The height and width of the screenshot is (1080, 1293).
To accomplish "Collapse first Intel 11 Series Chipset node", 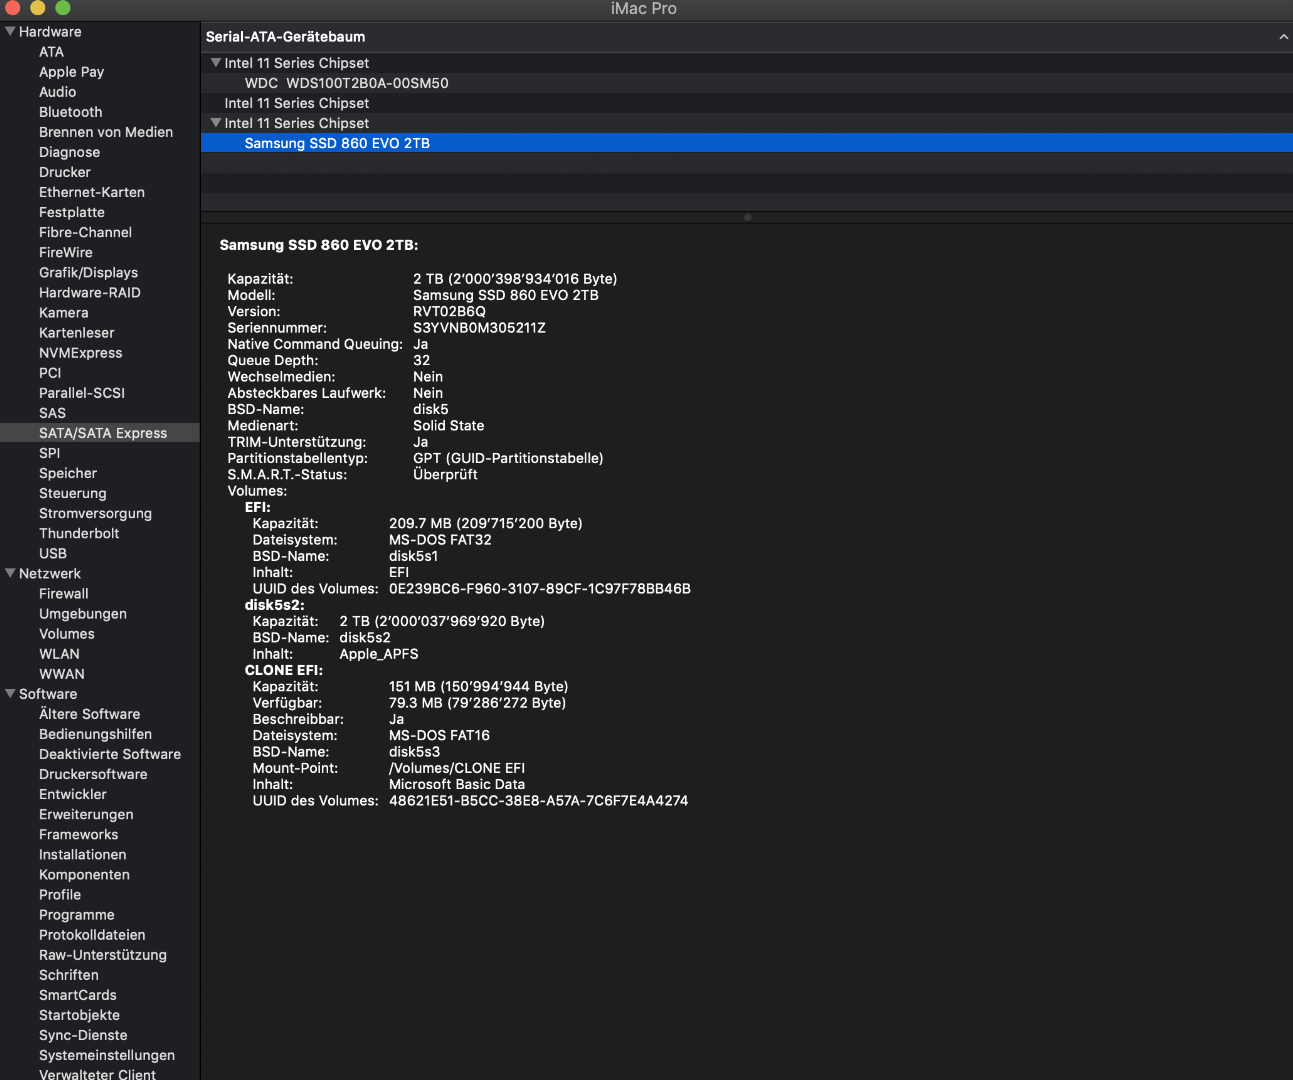I will pos(215,63).
